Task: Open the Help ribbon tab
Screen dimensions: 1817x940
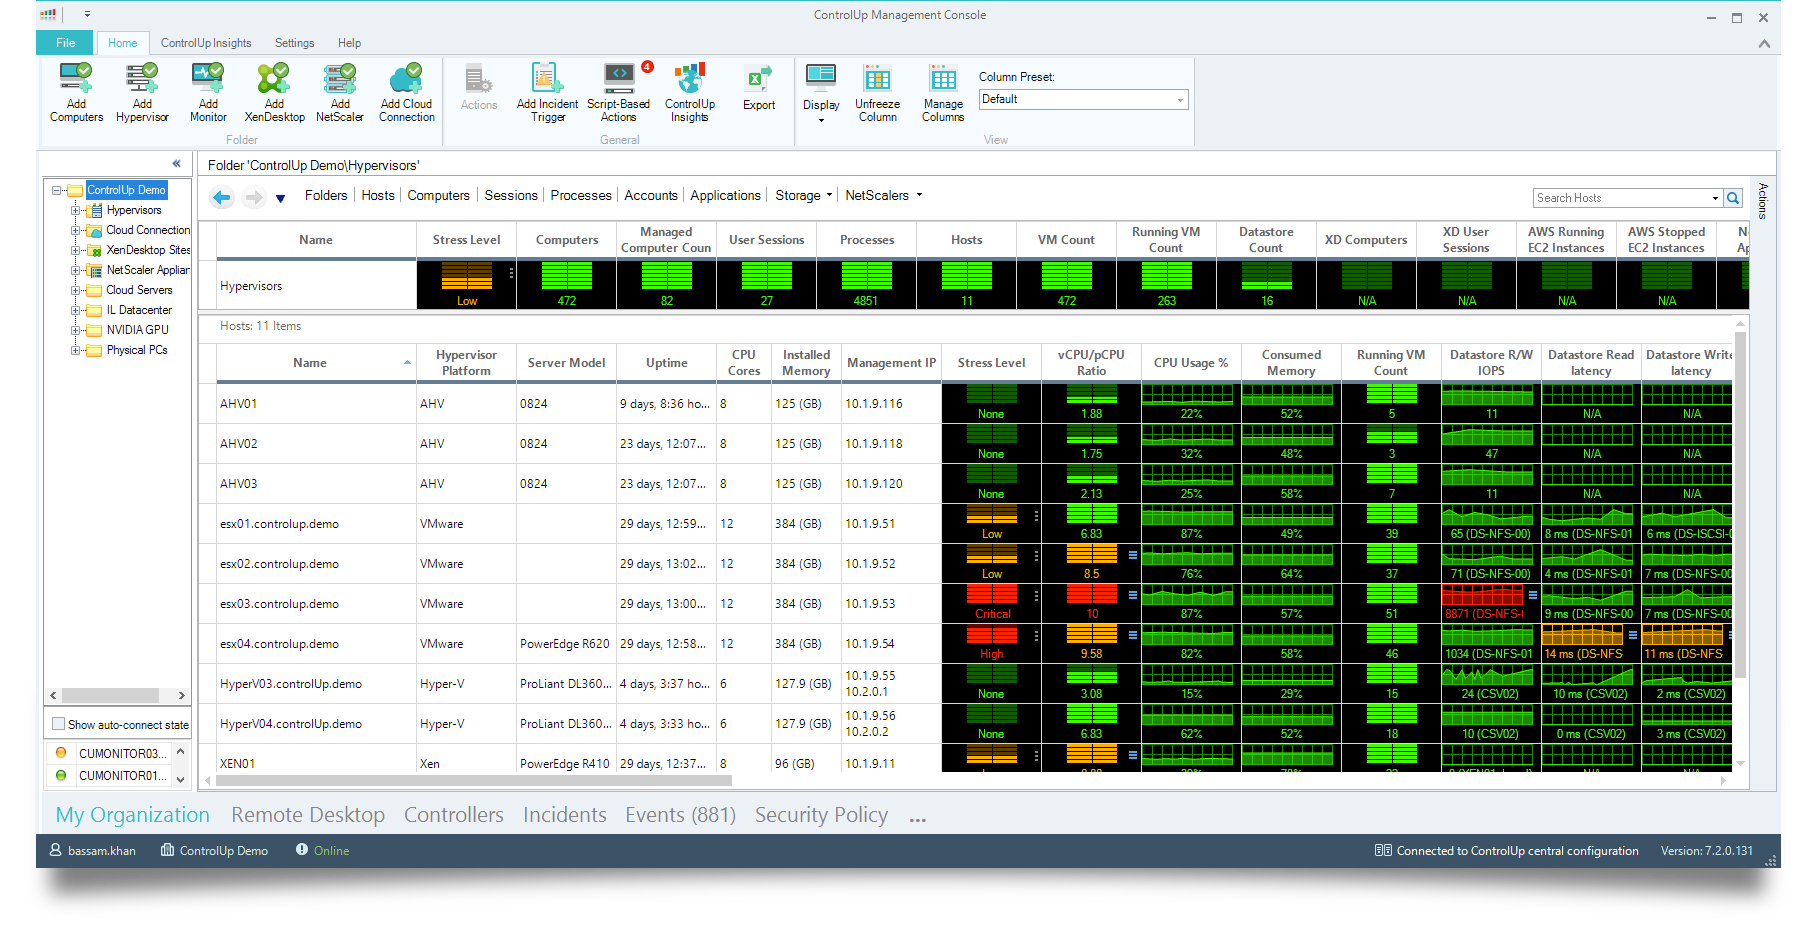Action: pos(349,43)
